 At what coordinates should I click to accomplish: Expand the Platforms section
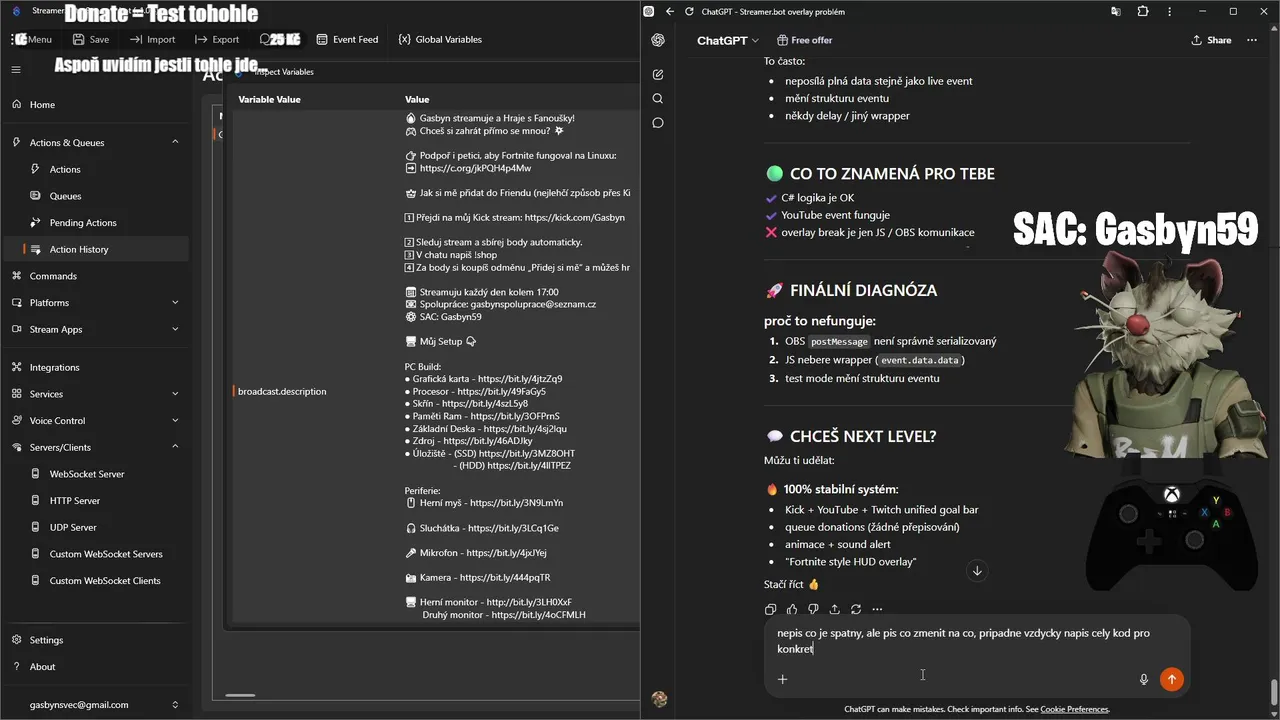click(x=175, y=302)
